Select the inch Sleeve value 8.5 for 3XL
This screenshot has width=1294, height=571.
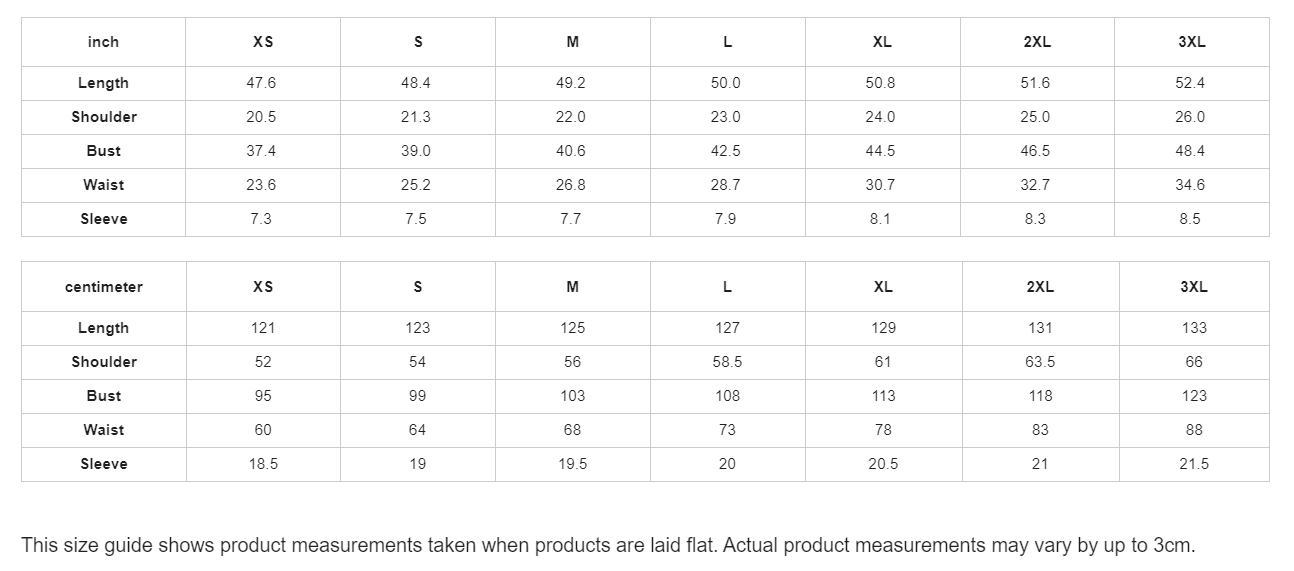(1190, 219)
